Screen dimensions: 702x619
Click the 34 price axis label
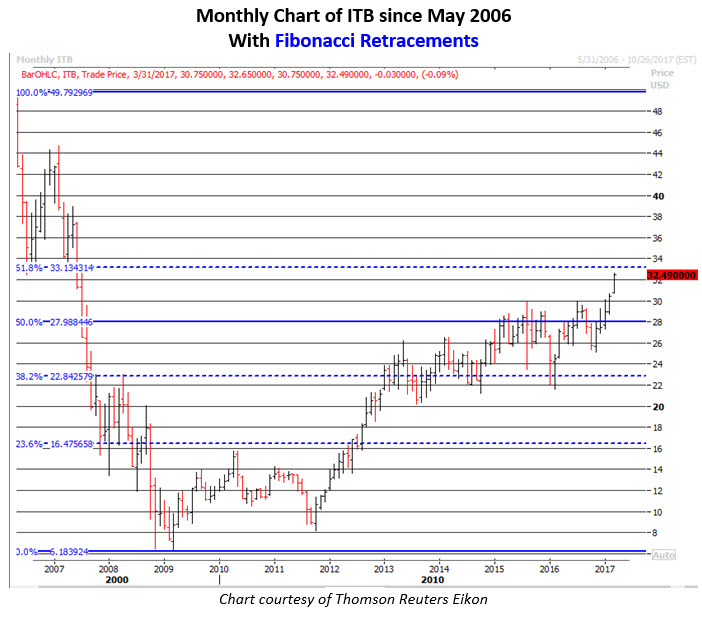tap(657, 259)
